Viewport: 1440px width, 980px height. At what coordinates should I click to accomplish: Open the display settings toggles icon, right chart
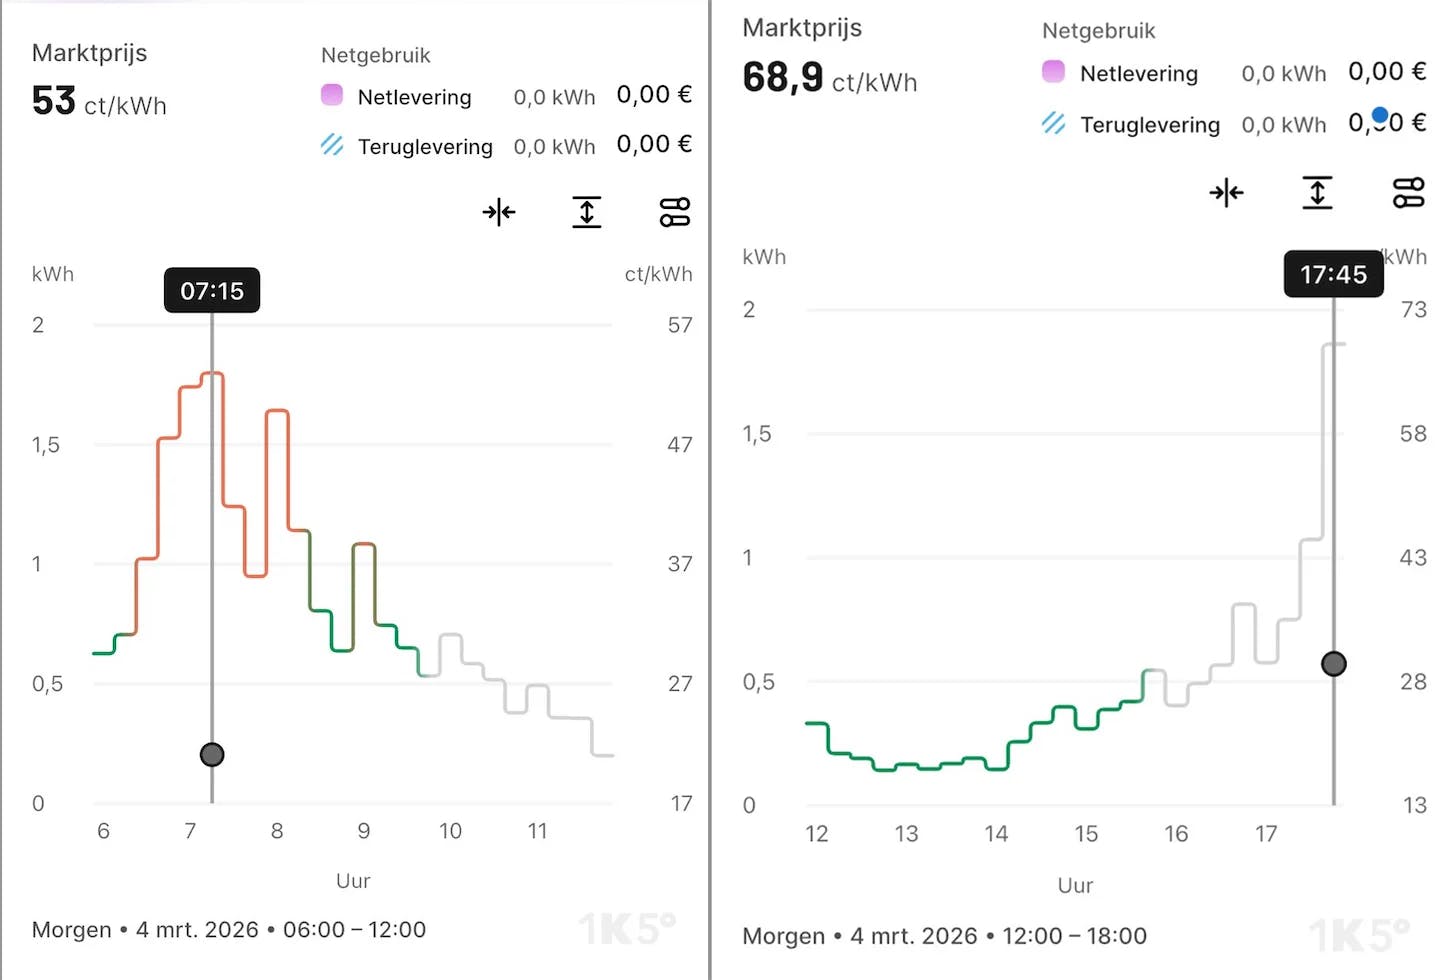click(x=1408, y=192)
